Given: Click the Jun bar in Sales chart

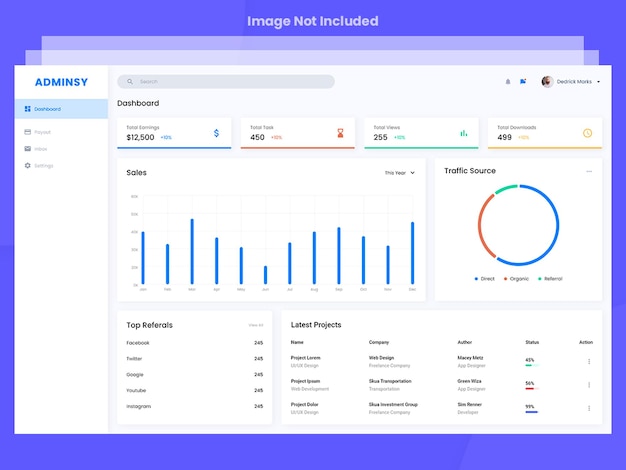Looking at the screenshot, I should tap(265, 275).
